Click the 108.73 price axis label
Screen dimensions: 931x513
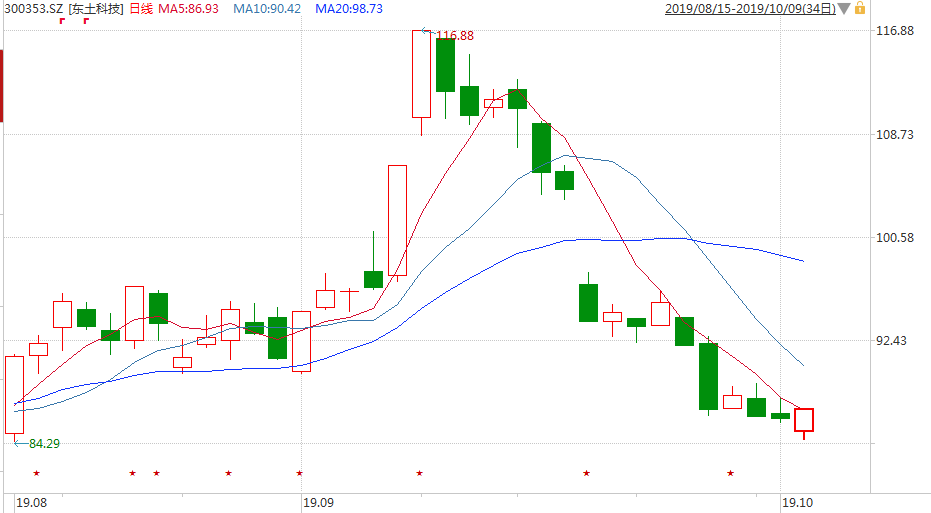[895, 134]
